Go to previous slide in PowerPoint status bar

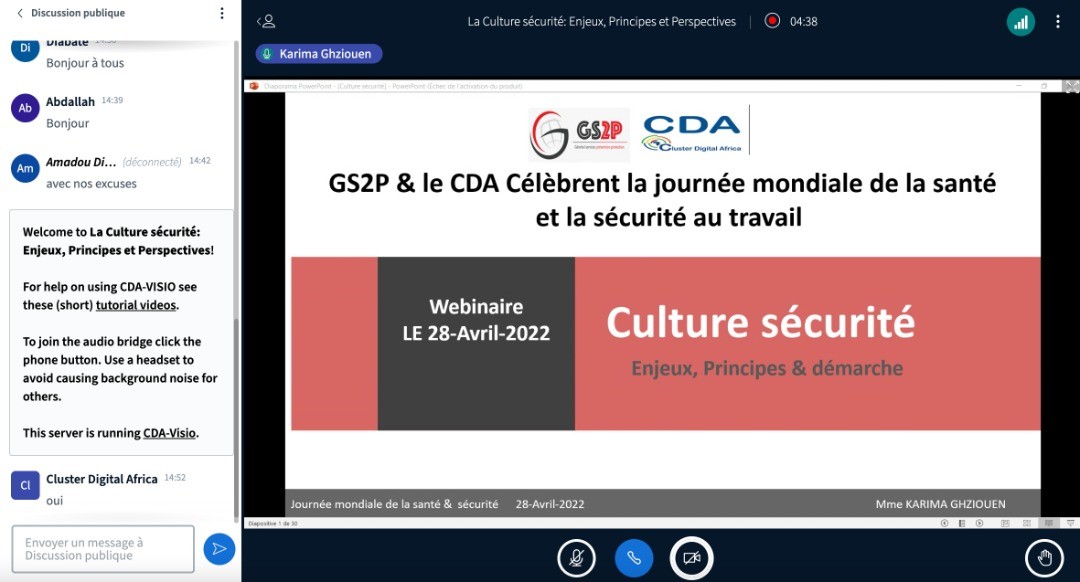point(944,523)
